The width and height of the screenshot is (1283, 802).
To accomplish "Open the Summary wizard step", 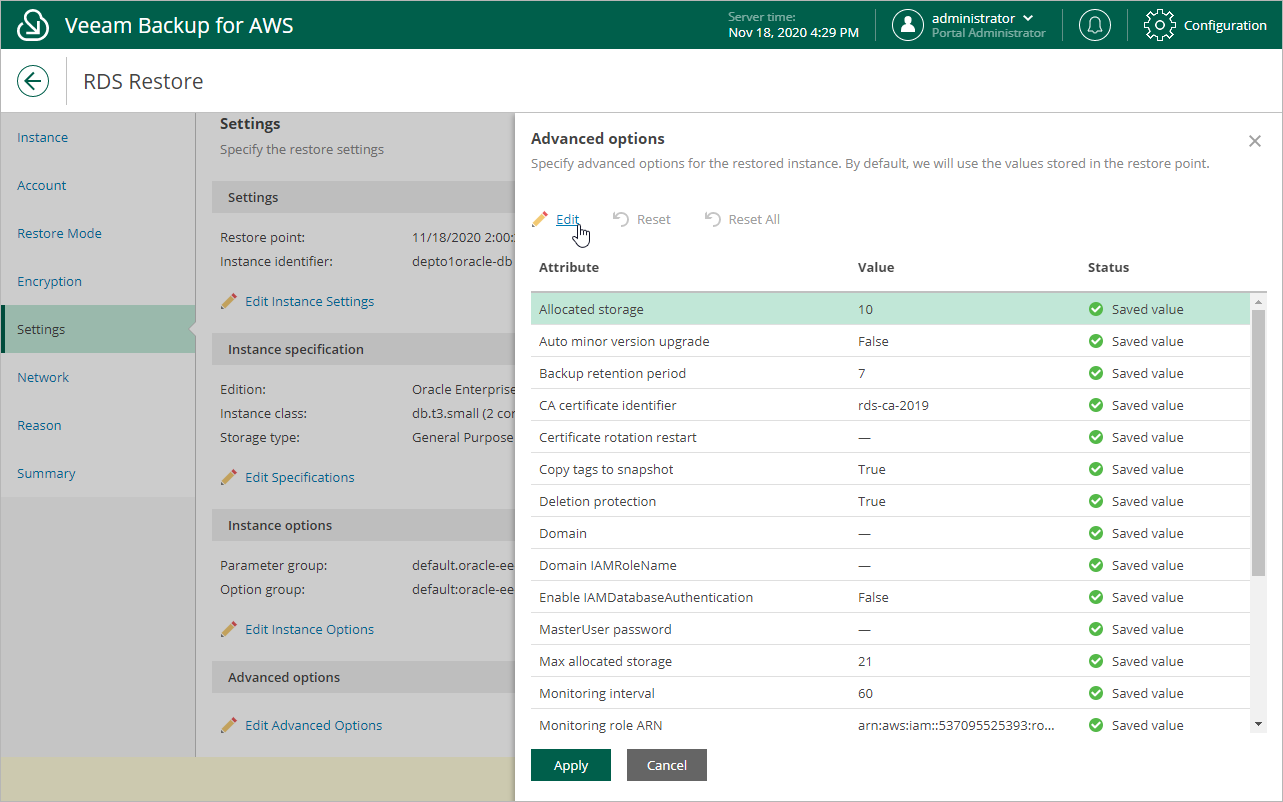I will click(x=98, y=473).
